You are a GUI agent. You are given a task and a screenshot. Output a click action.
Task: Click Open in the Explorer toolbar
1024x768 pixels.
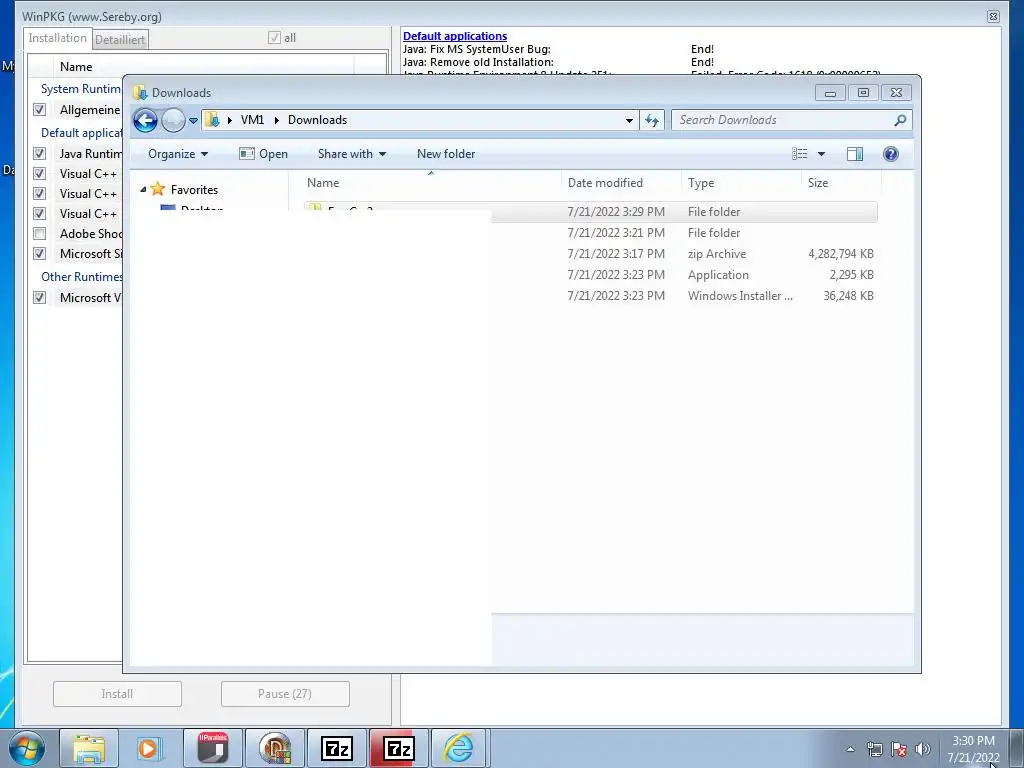coord(263,154)
